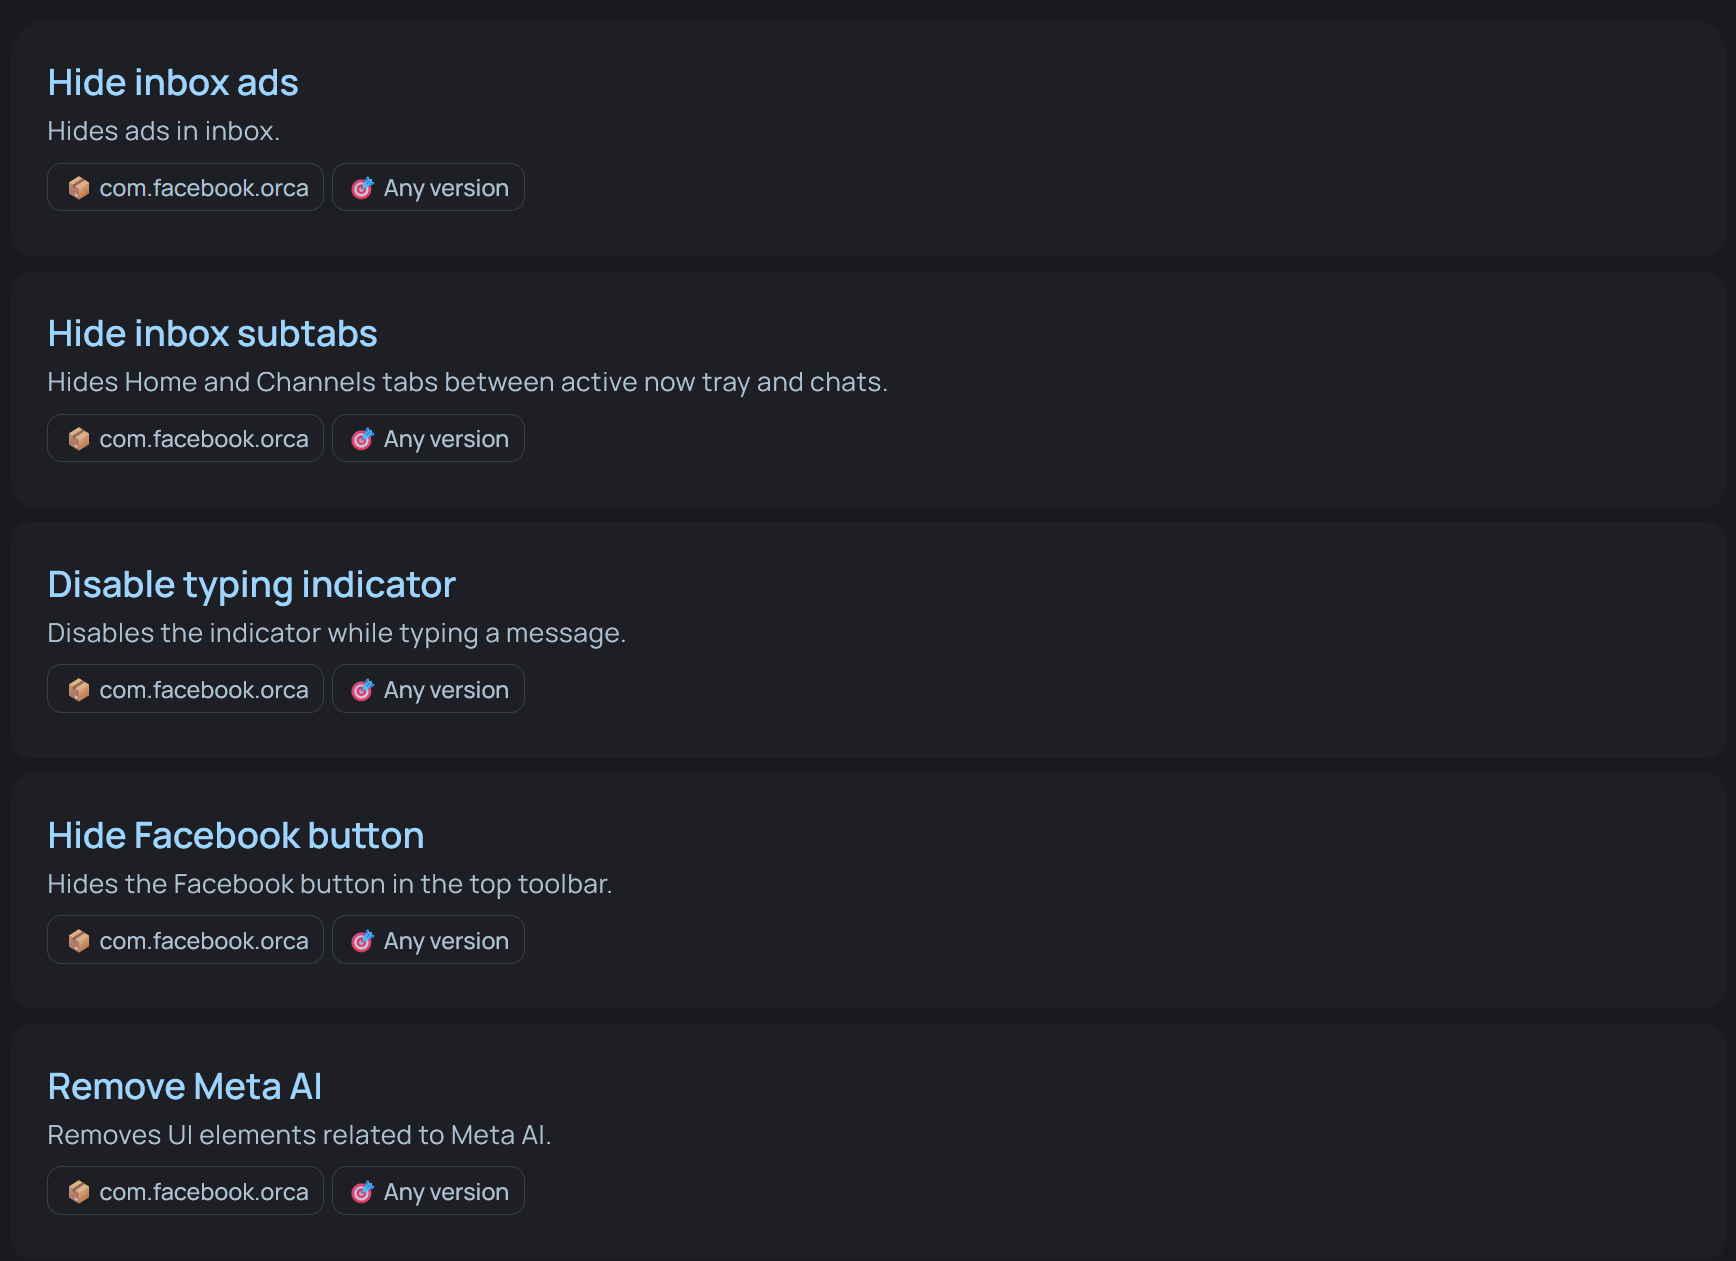Open the Hide inbox ads patch link
Image resolution: width=1736 pixels, height=1261 pixels.
173,83
